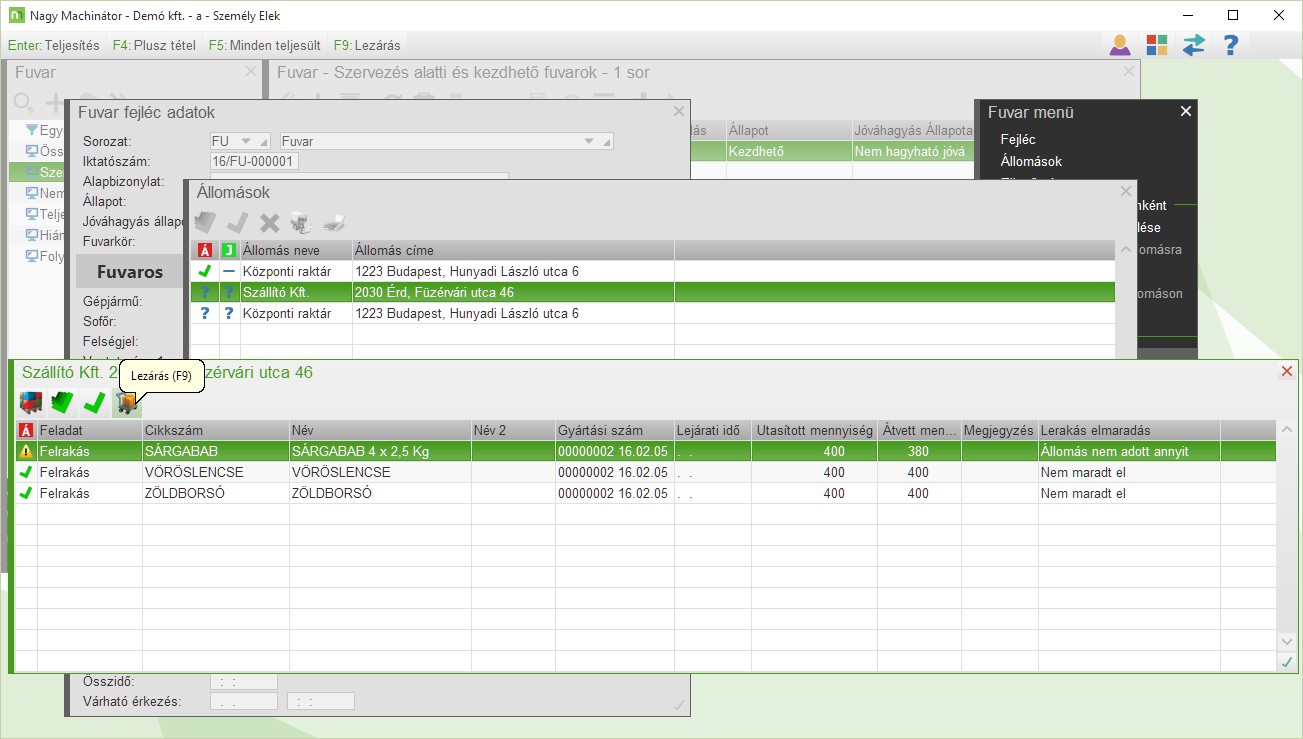Close the Fuvar menü panel
The width and height of the screenshot is (1303, 739).
tap(1186, 111)
